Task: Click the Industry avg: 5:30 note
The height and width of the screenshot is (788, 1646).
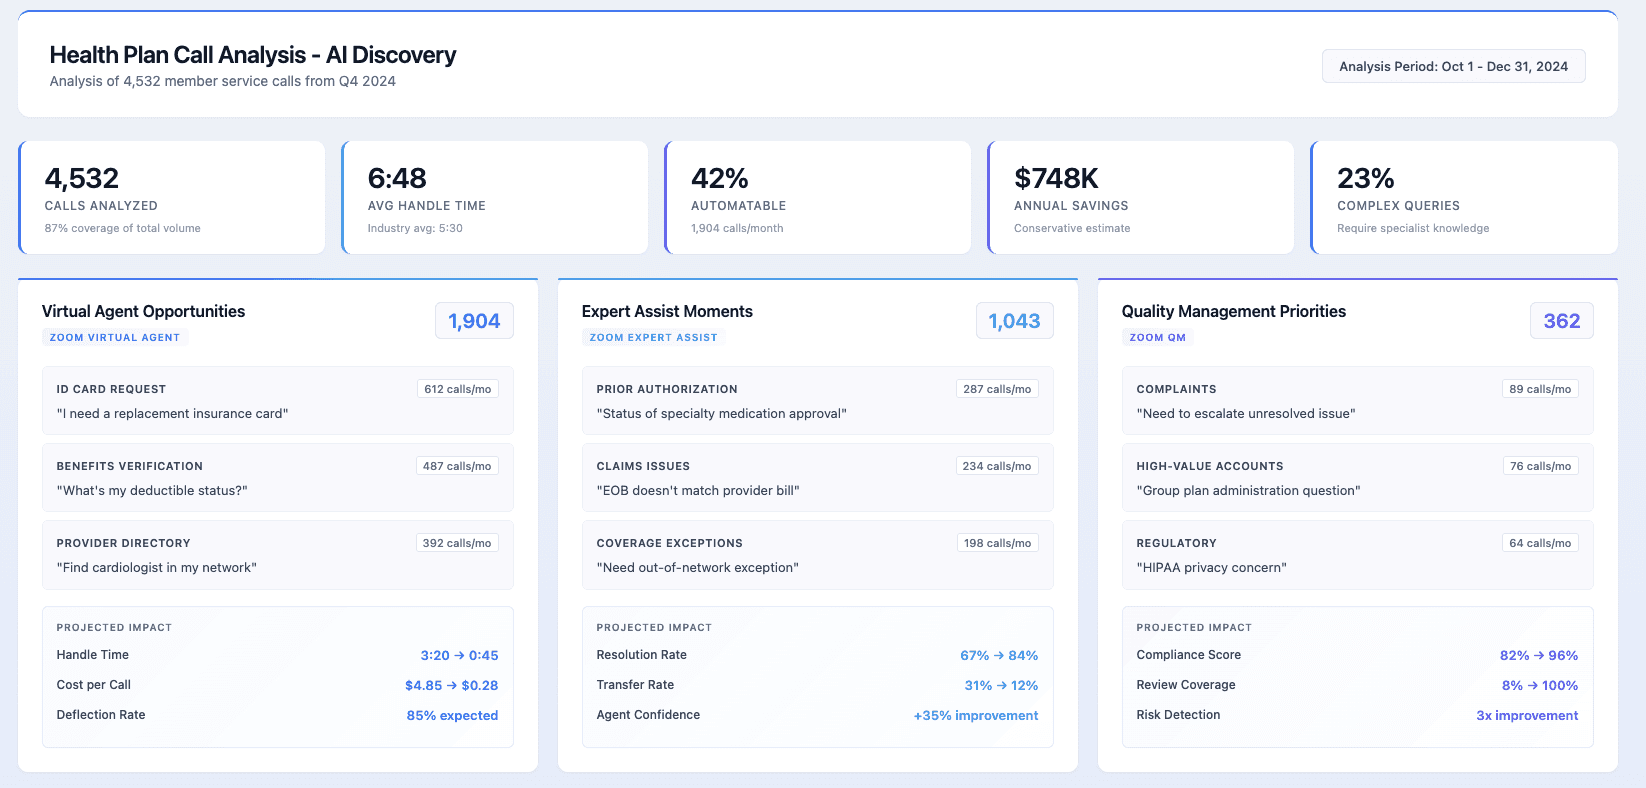Action: click(x=415, y=228)
